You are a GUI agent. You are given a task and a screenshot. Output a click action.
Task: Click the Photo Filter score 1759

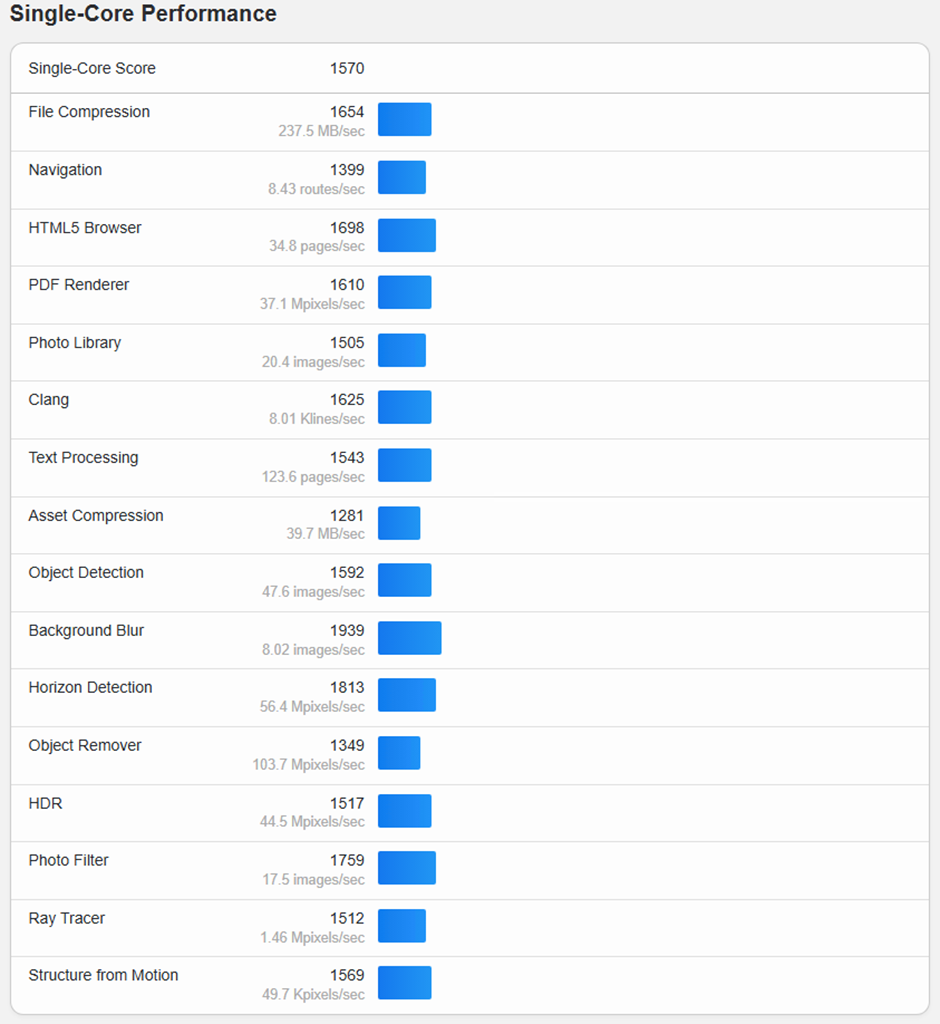pyautogui.click(x=347, y=861)
